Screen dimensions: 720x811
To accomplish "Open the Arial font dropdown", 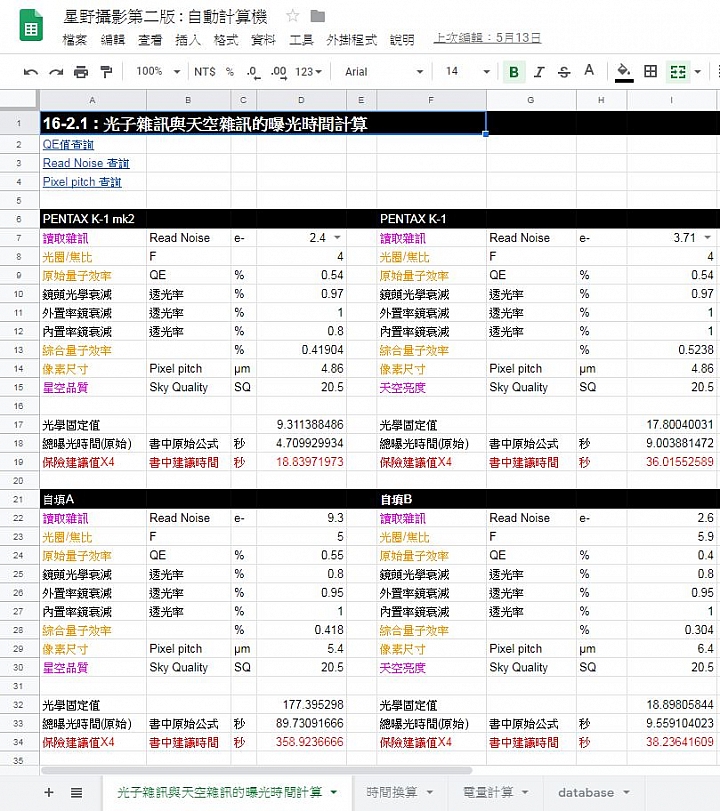I will coord(384,72).
